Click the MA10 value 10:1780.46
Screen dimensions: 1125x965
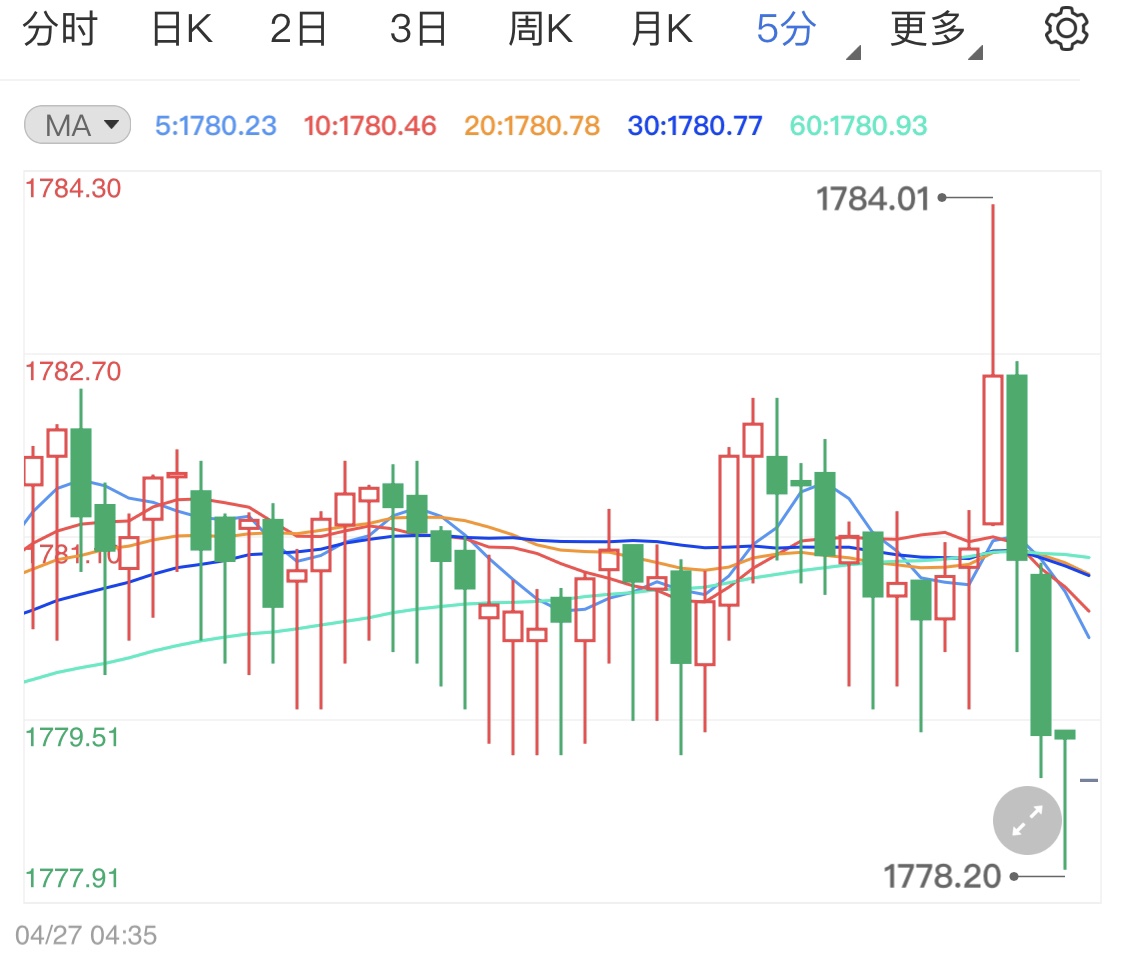[x=369, y=126]
